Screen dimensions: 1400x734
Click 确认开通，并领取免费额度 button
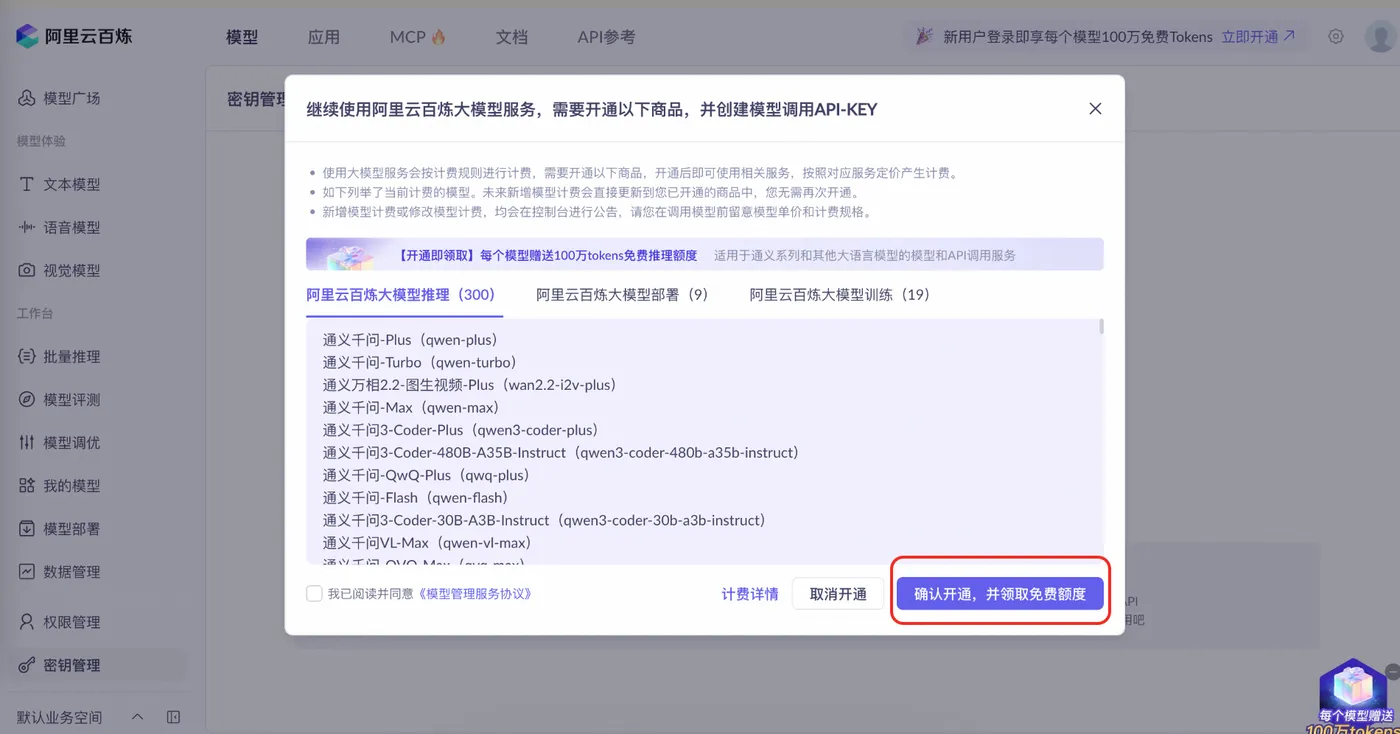[1000, 593]
